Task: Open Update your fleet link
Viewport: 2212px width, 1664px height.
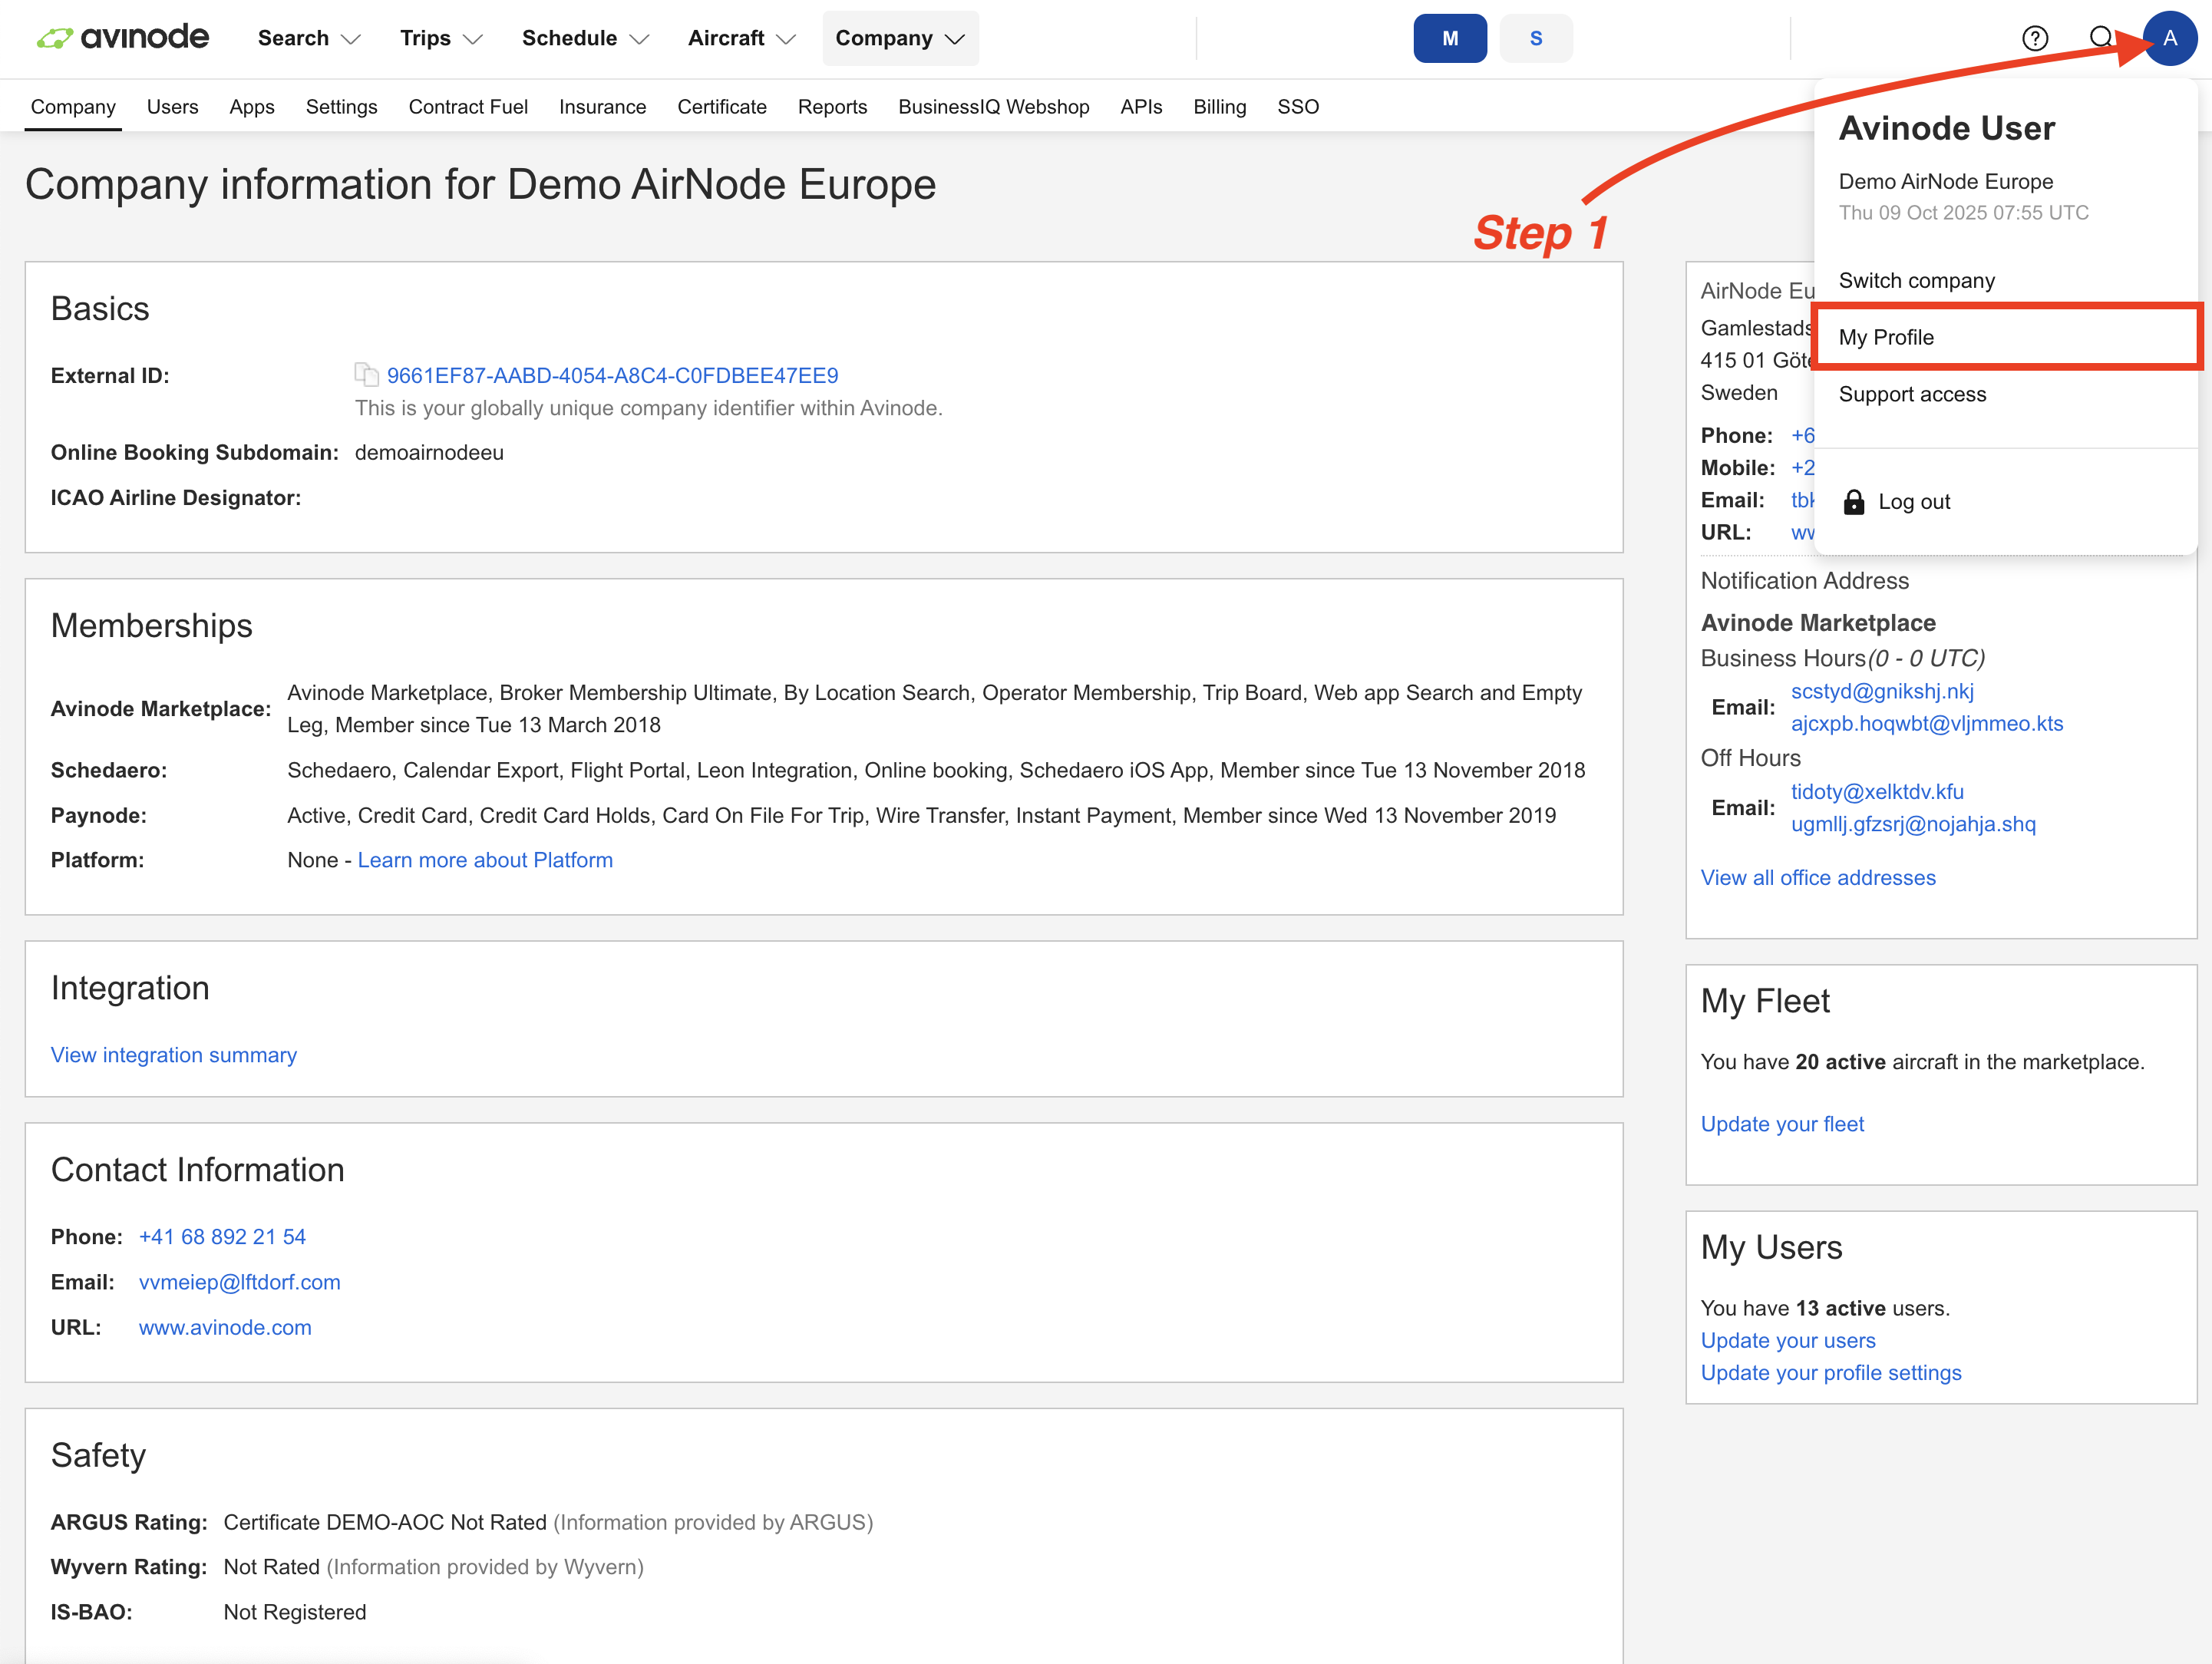Action: [1782, 1123]
